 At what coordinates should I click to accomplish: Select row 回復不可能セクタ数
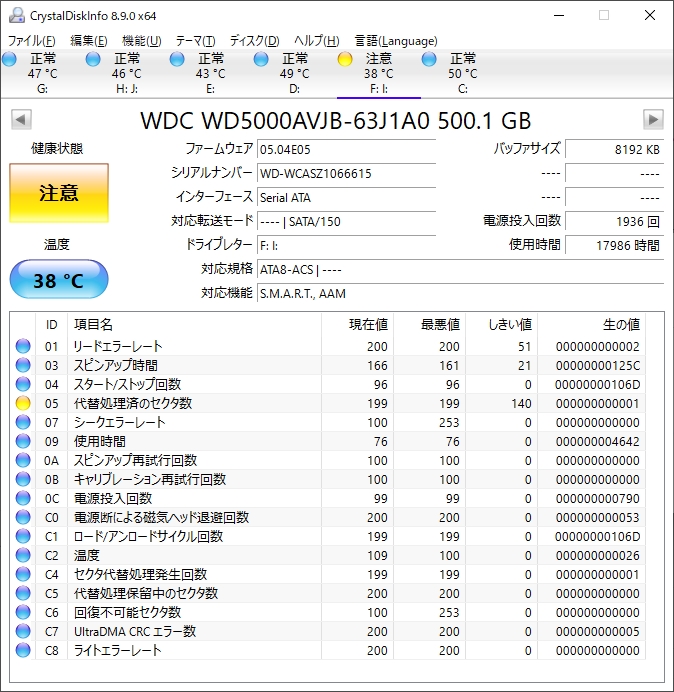328,612
